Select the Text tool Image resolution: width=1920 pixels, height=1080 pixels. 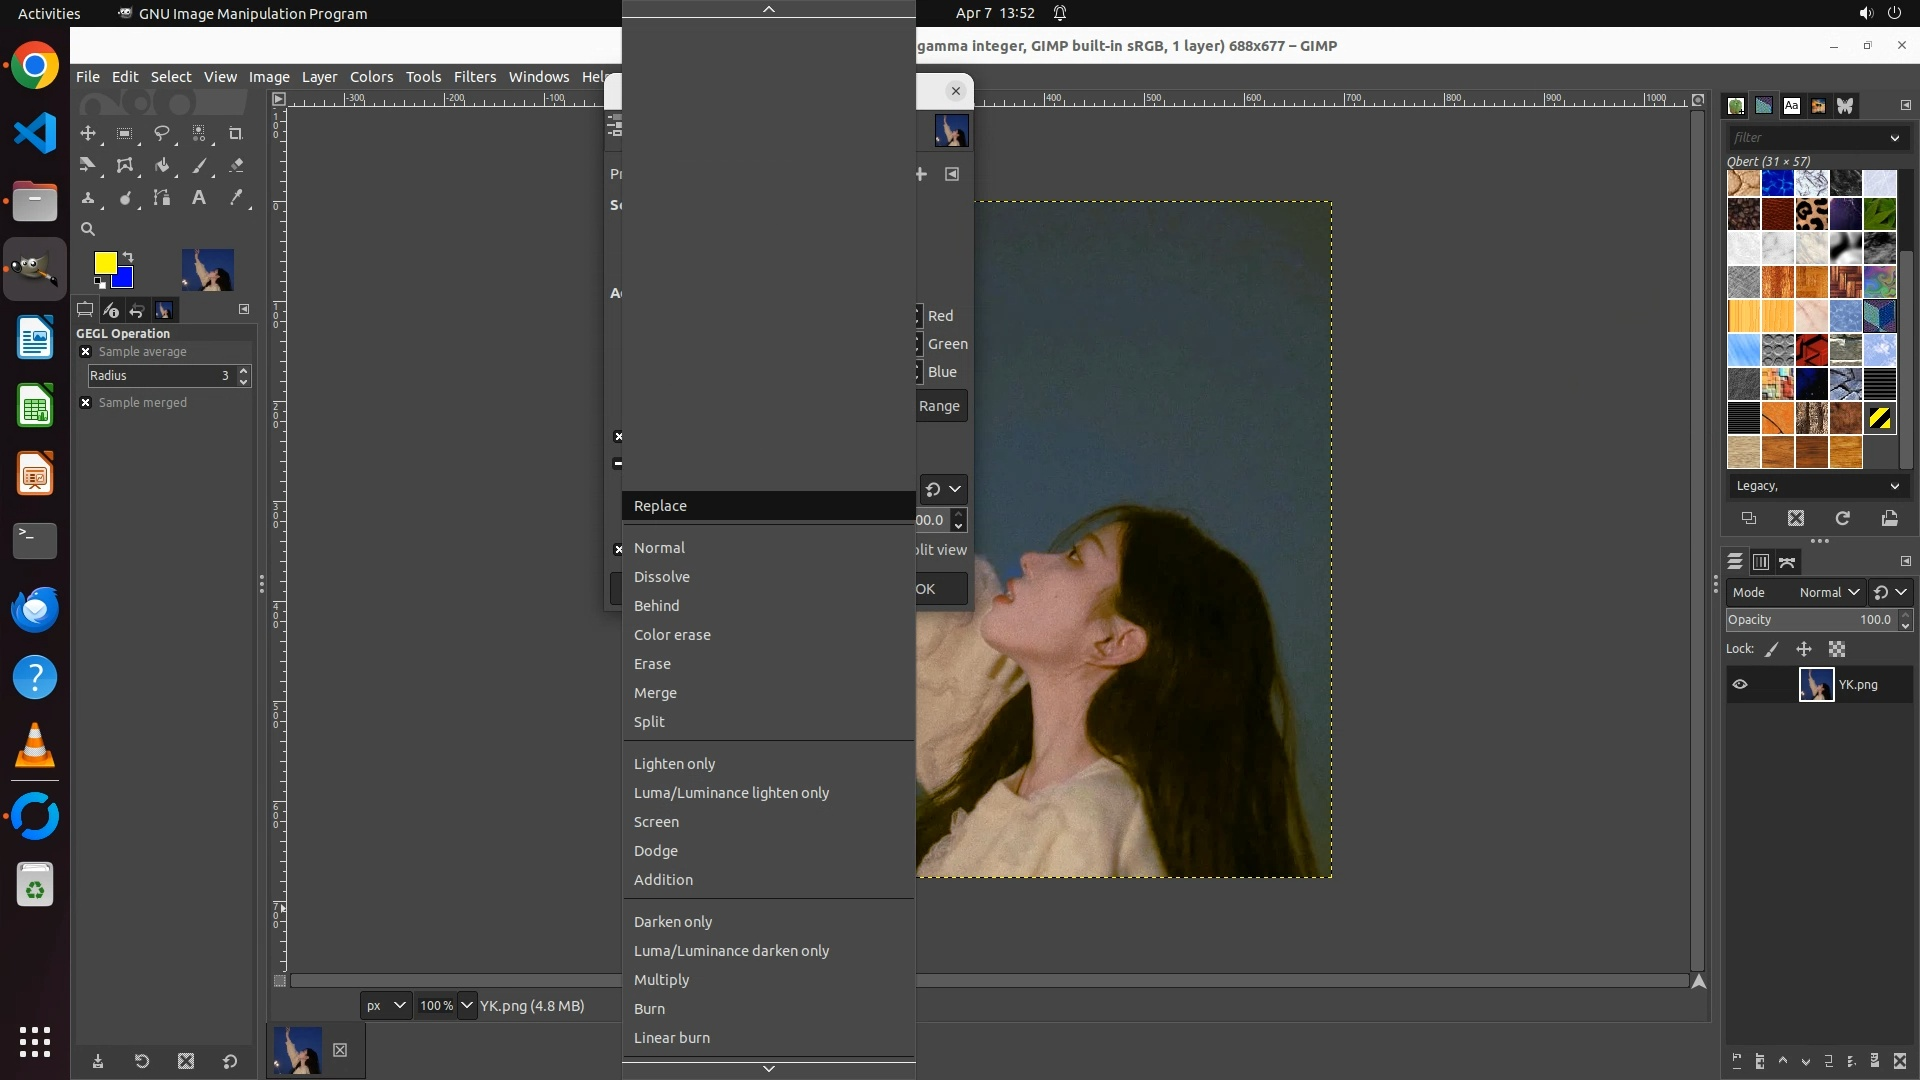point(199,198)
